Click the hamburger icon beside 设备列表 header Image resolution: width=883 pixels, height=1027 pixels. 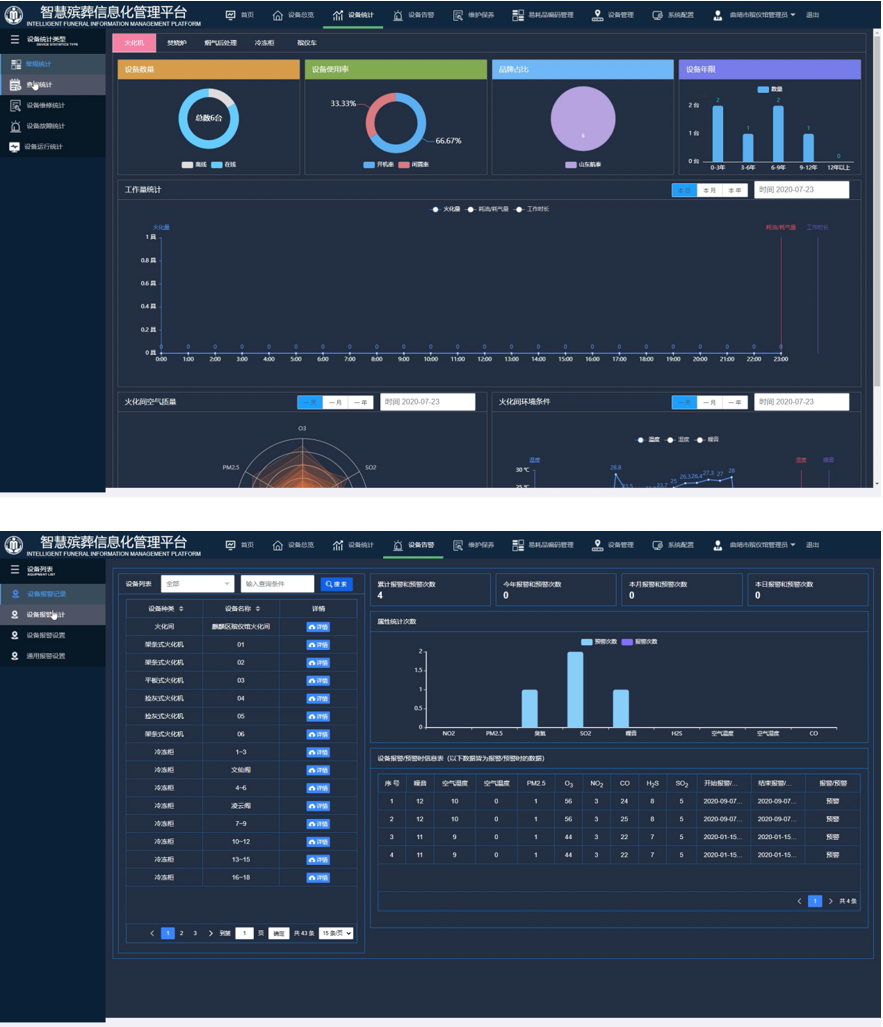pos(14,569)
